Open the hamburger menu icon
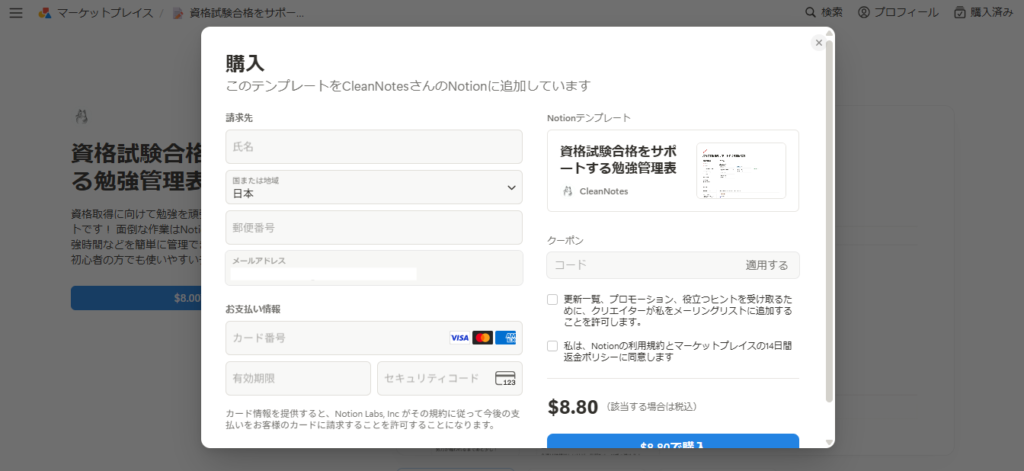 pos(16,12)
